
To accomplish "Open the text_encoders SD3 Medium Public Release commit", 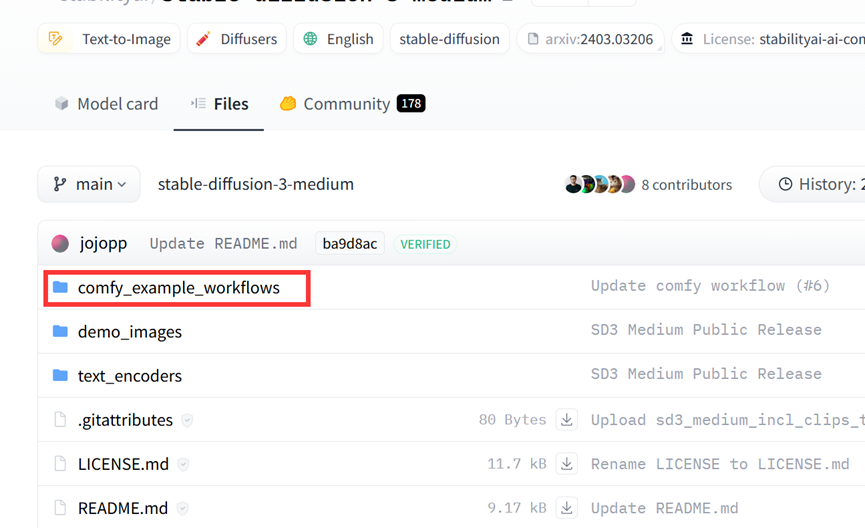I will (x=706, y=374).
